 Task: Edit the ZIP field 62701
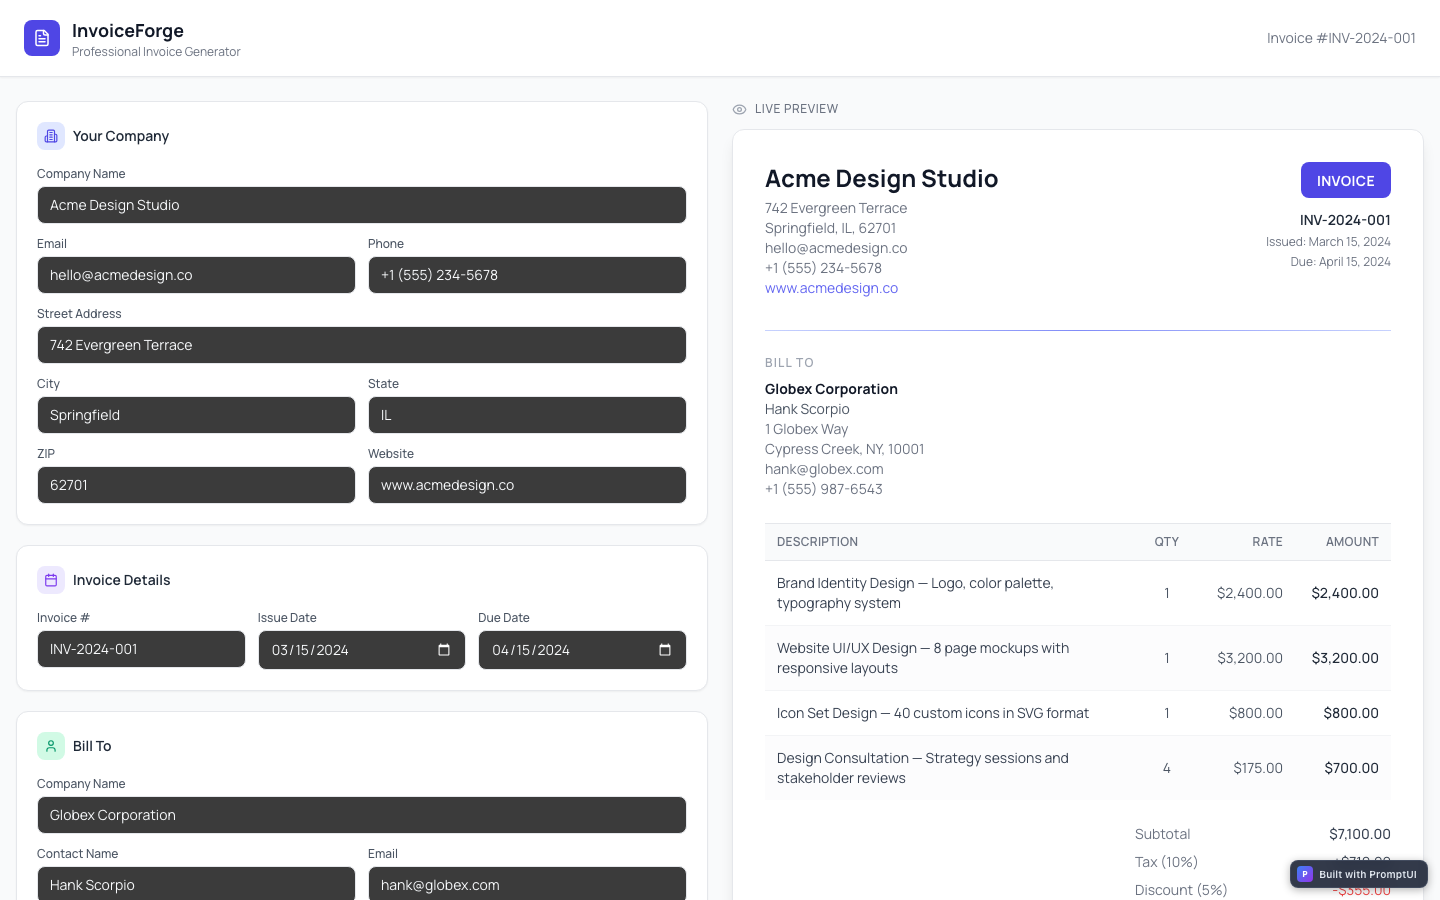(x=196, y=485)
